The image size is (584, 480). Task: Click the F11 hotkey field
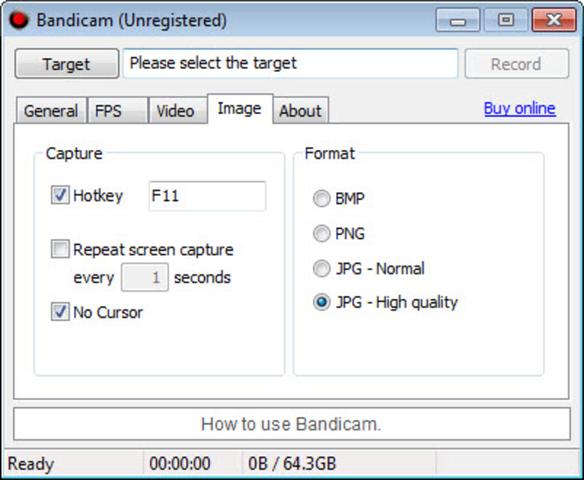(207, 196)
